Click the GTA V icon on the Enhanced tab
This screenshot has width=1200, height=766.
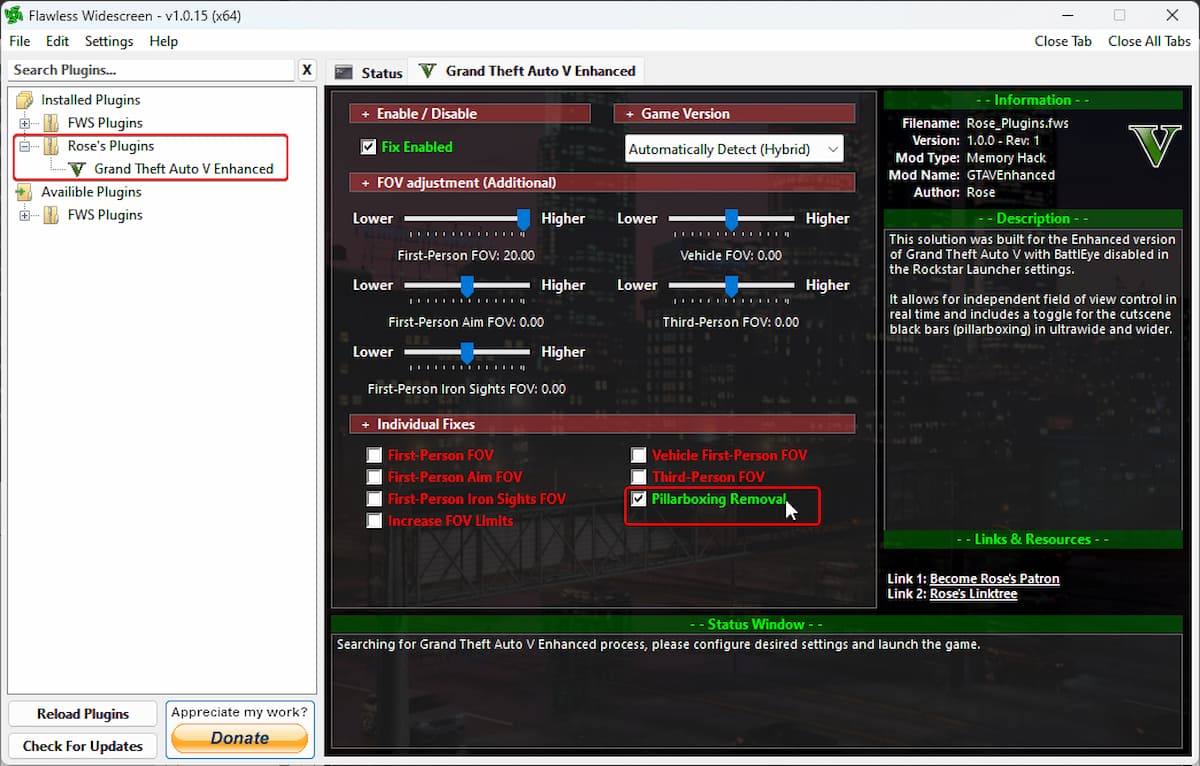(426, 71)
